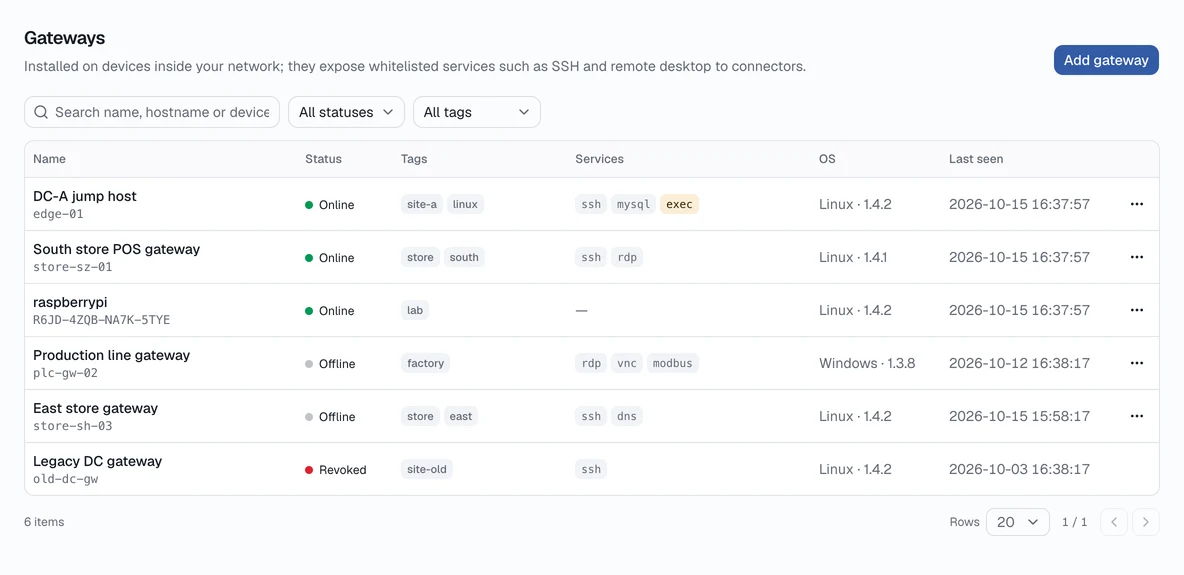Click the Name column header
1184x575 pixels.
[x=49, y=159]
